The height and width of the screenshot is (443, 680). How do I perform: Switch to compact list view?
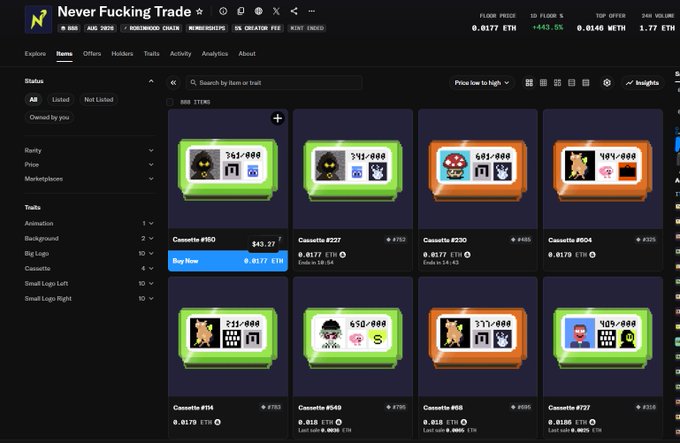pyautogui.click(x=572, y=83)
